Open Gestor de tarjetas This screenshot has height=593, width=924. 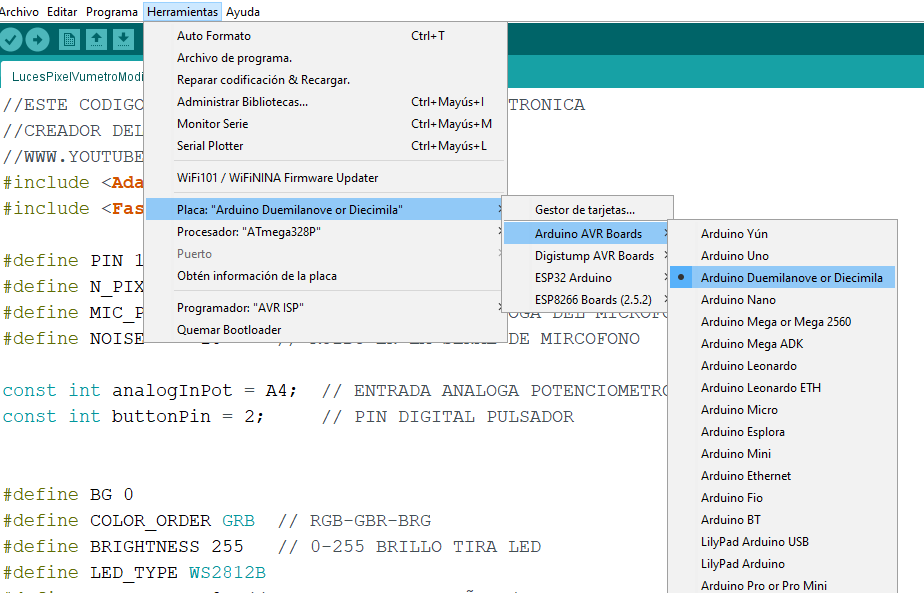[x=587, y=210]
